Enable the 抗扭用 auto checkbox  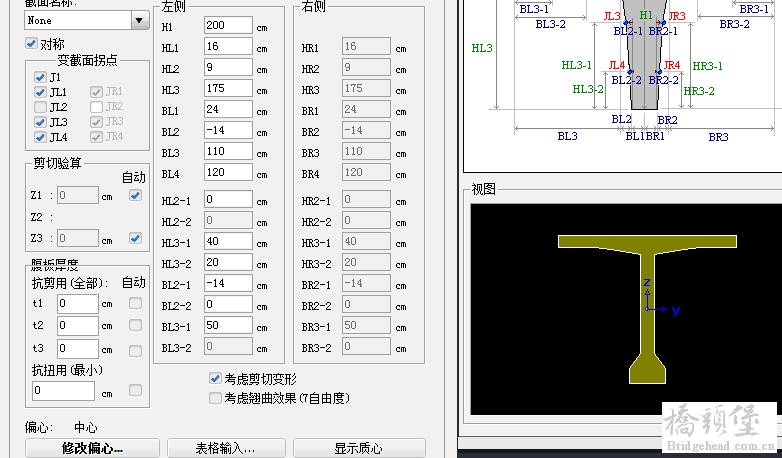click(135, 390)
